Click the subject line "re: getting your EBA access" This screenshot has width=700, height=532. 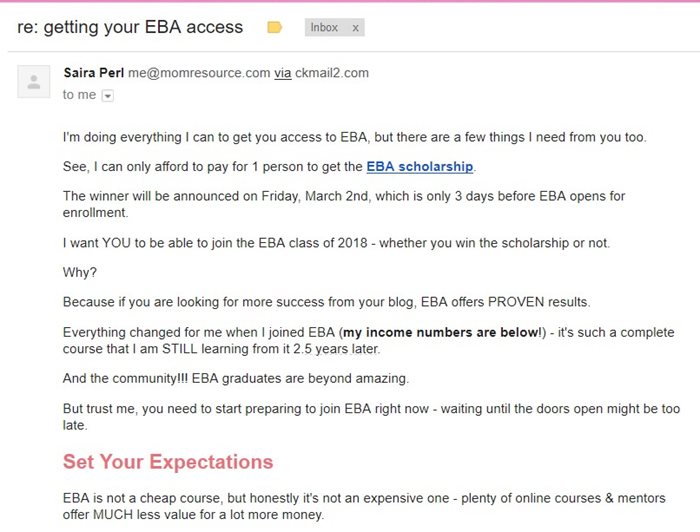[x=130, y=27]
